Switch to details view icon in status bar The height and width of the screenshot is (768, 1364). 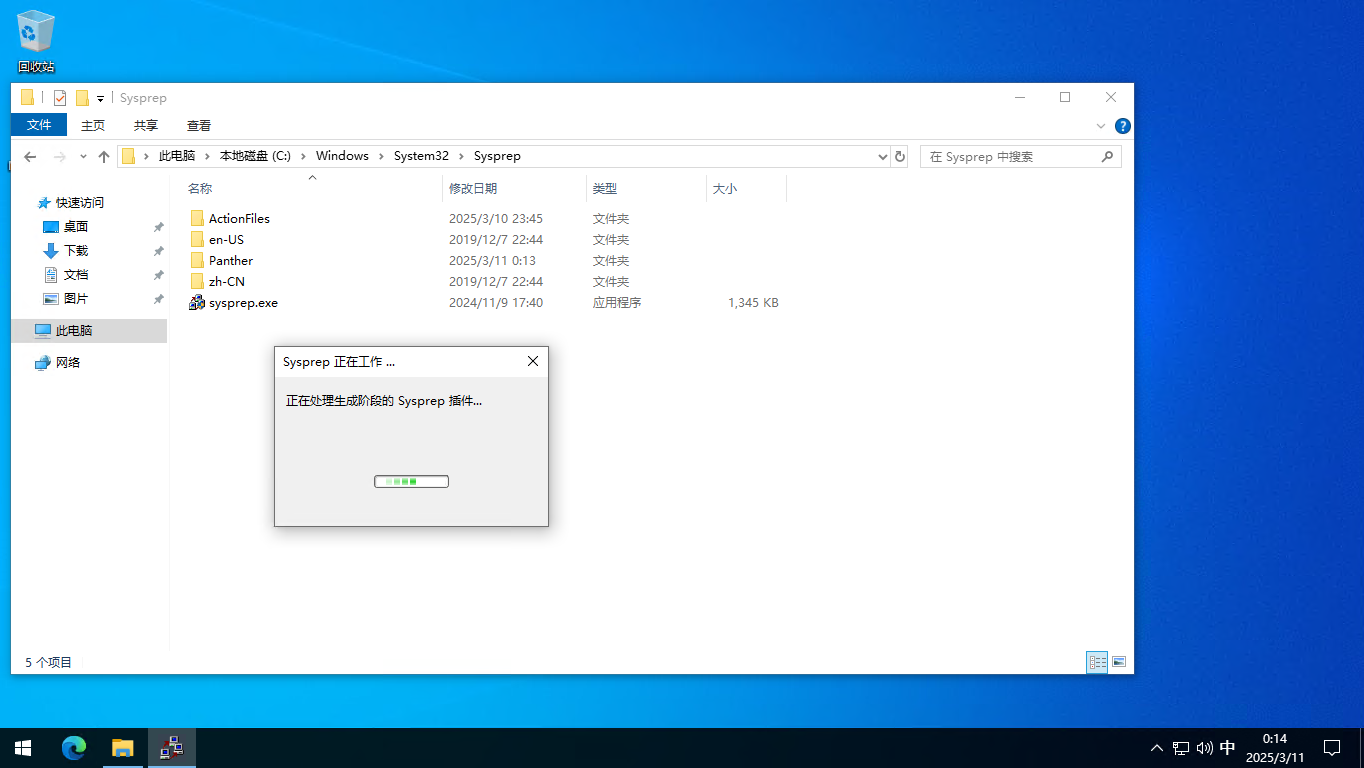click(1097, 662)
